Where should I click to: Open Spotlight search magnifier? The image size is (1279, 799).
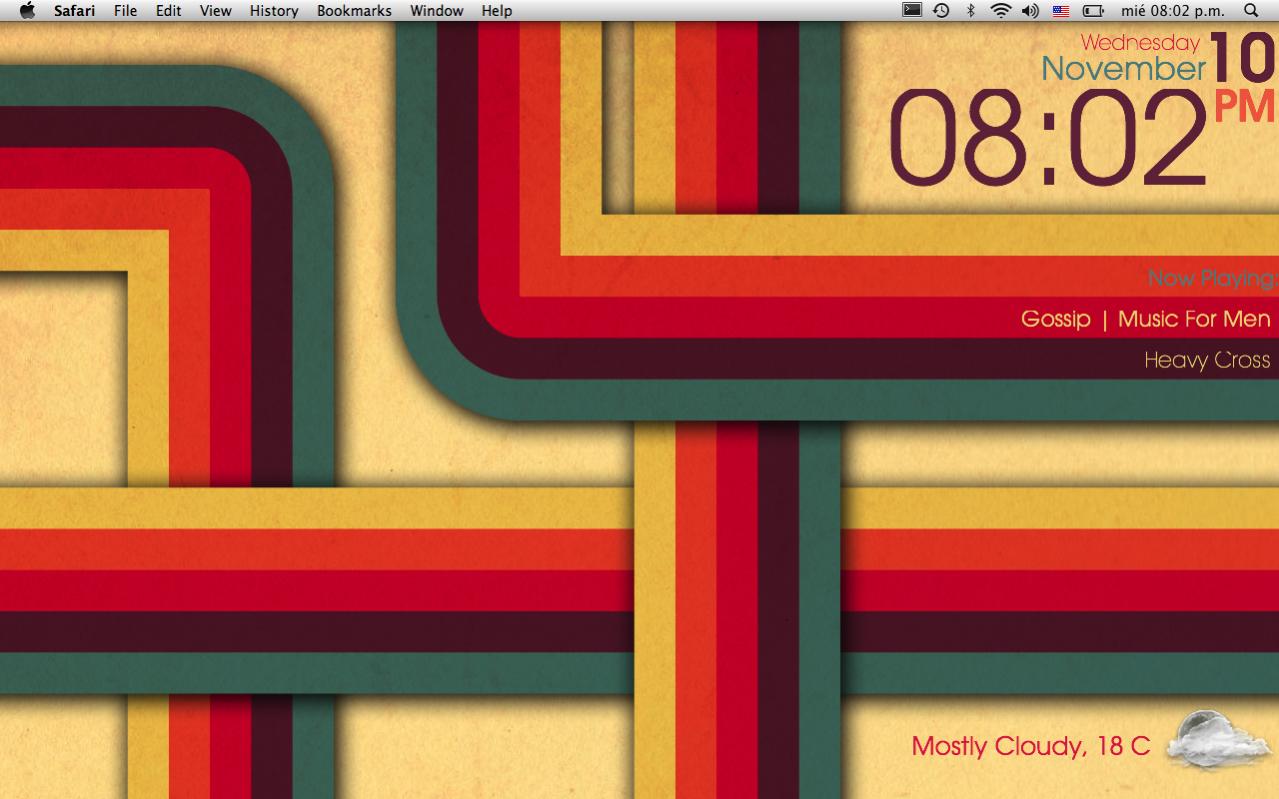1250,10
